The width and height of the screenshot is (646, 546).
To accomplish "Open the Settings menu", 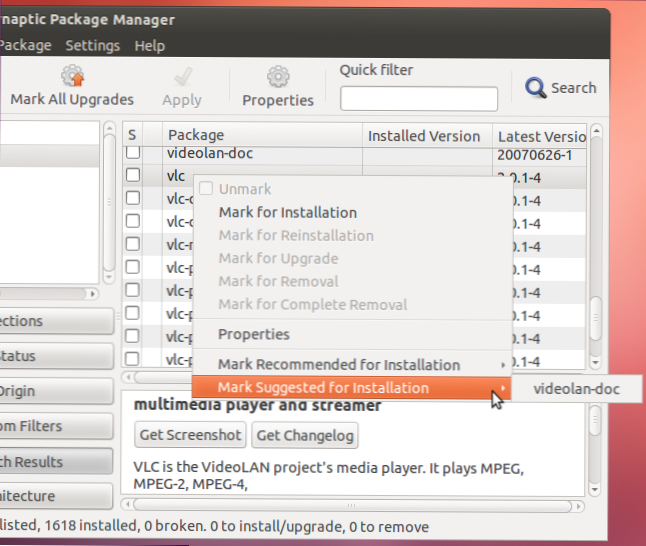I will pyautogui.click(x=93, y=46).
